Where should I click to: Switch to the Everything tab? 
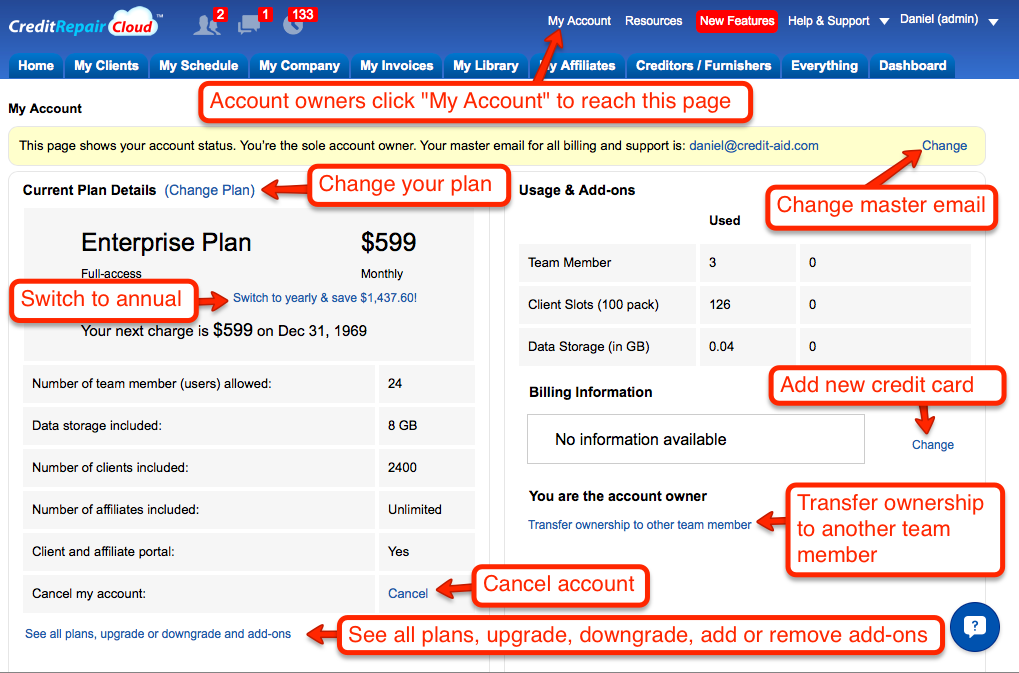pos(824,66)
